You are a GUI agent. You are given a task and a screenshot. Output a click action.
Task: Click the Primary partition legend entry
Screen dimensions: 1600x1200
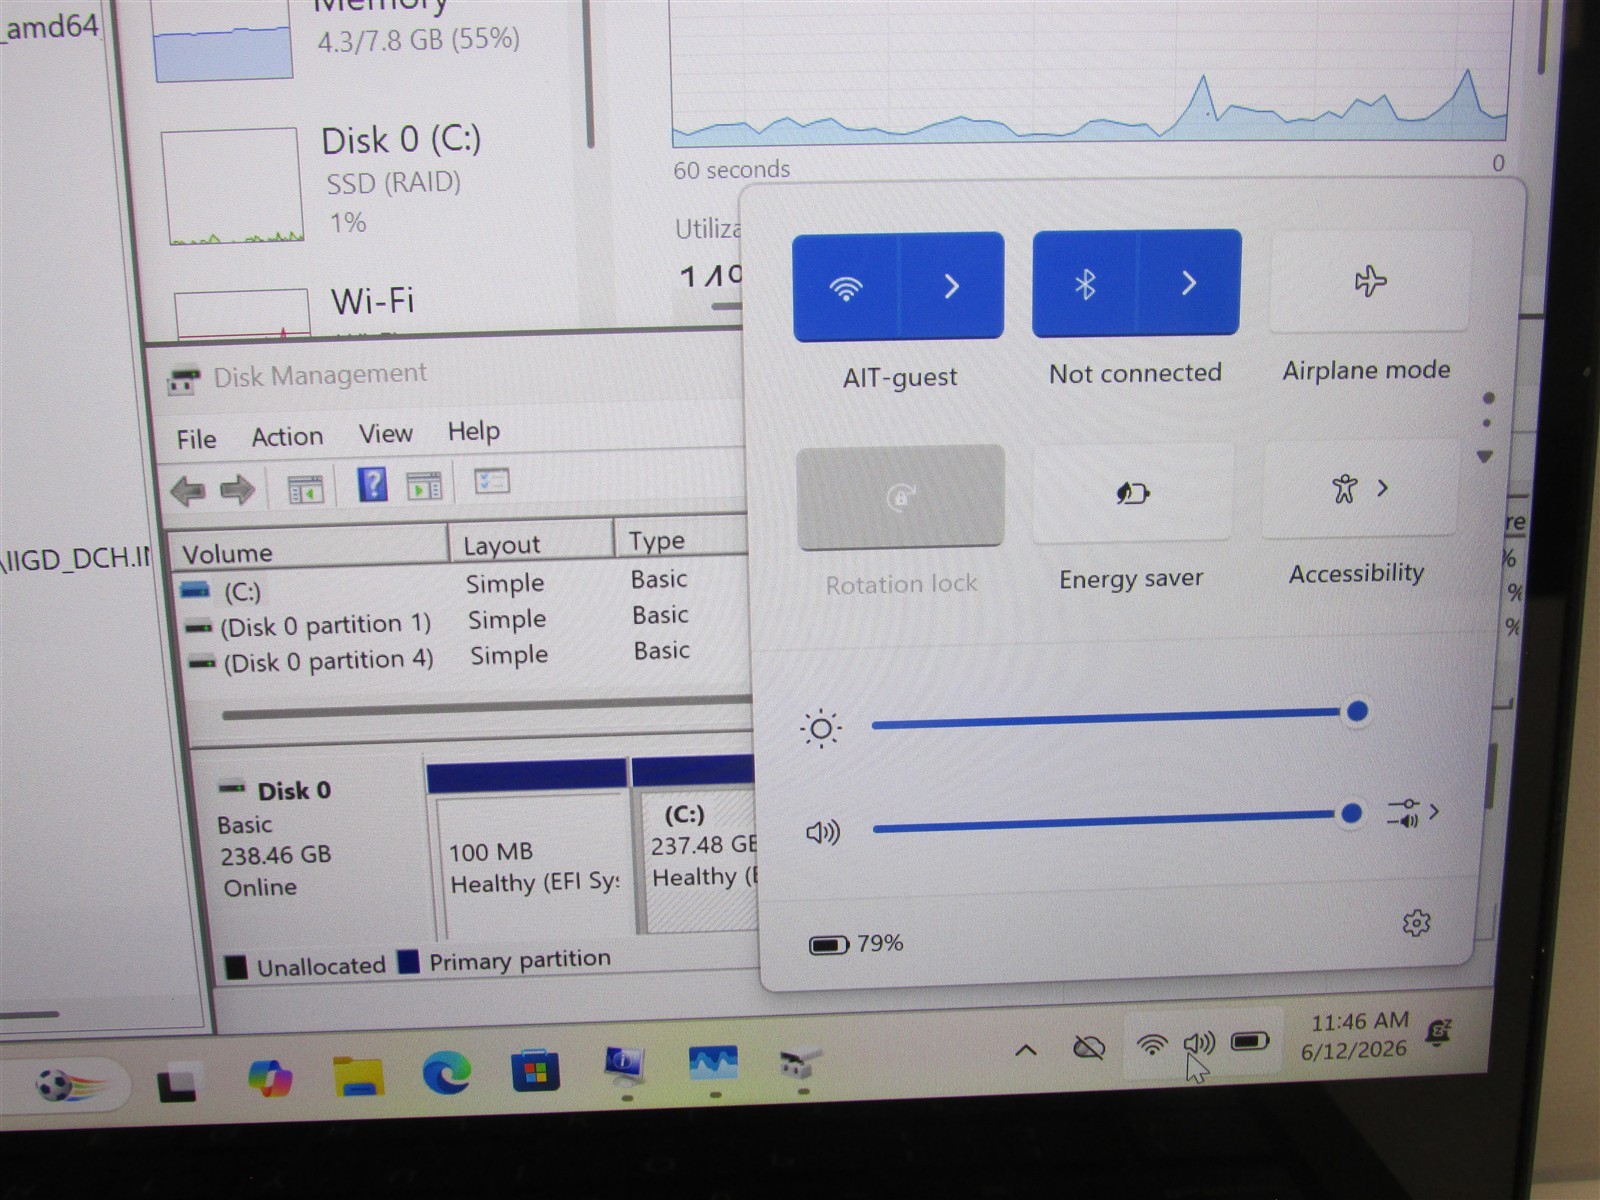click(x=505, y=960)
